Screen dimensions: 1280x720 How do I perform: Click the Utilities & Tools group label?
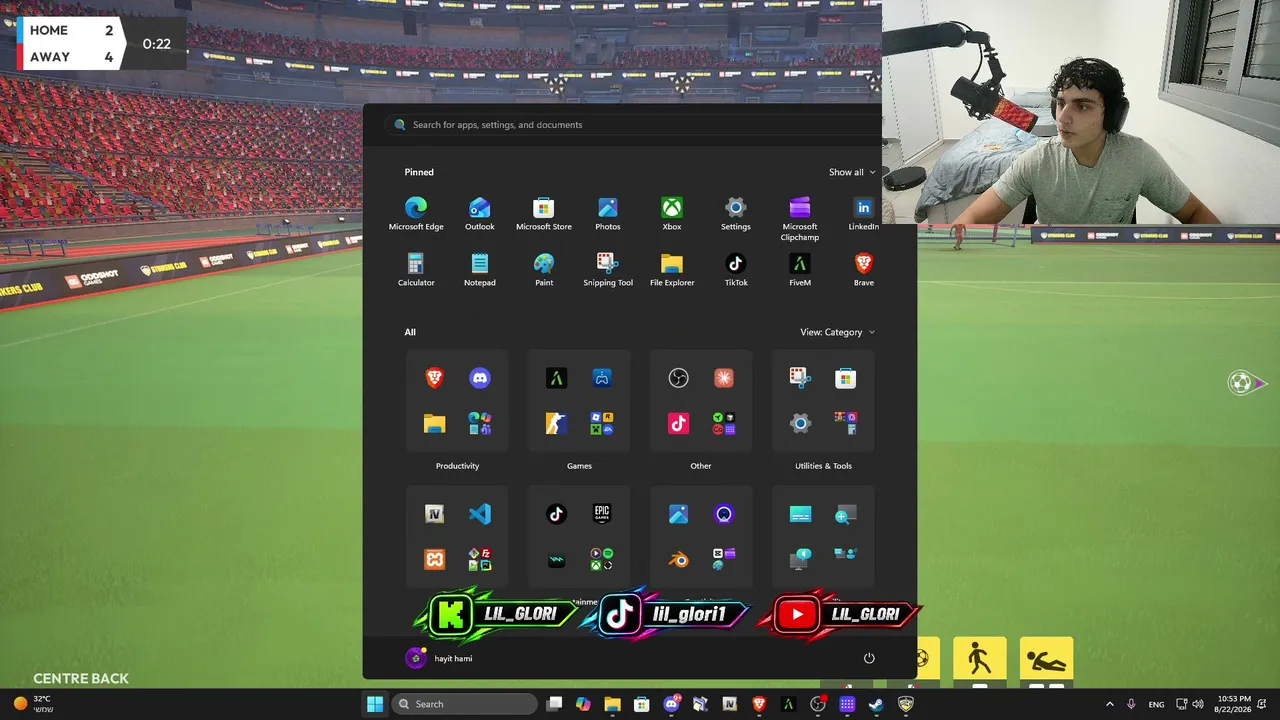(x=823, y=466)
